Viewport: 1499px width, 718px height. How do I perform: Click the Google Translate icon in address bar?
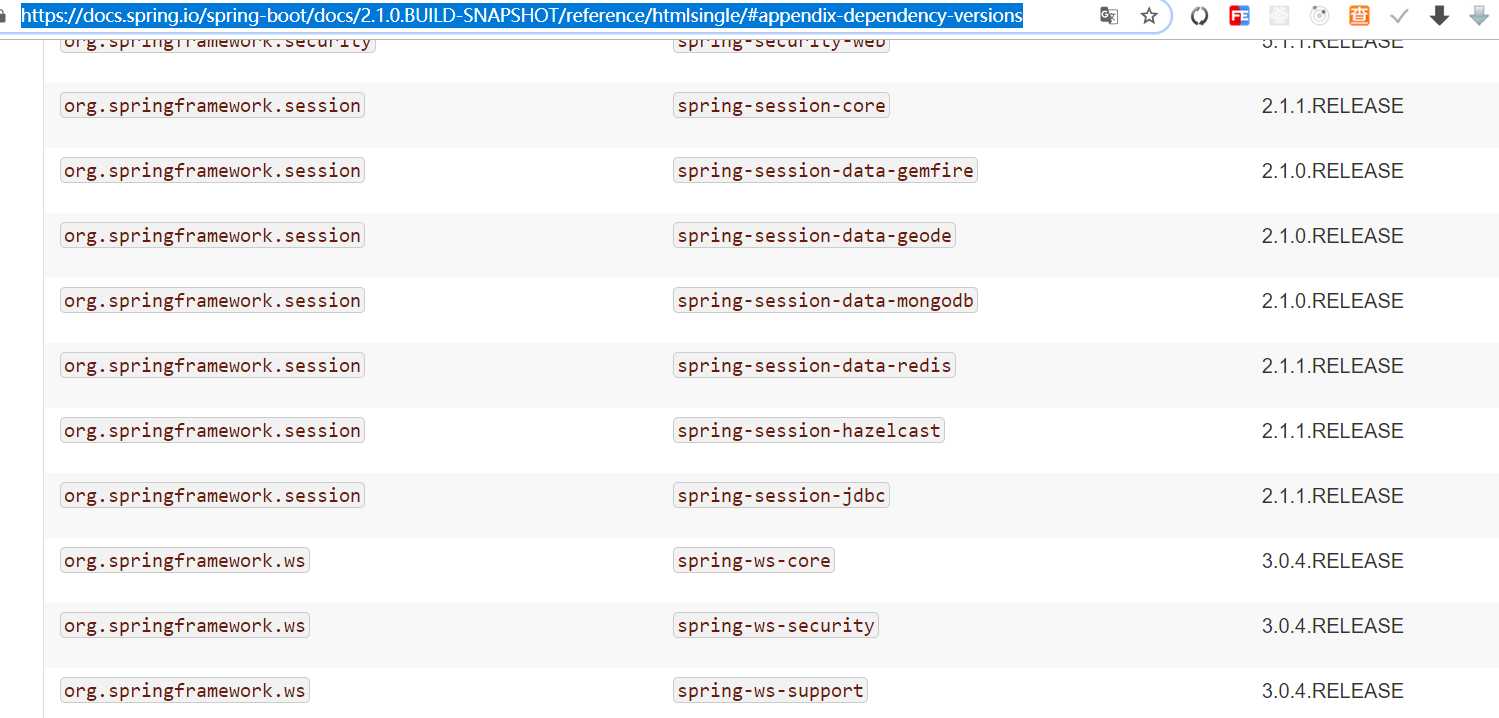(x=1109, y=15)
